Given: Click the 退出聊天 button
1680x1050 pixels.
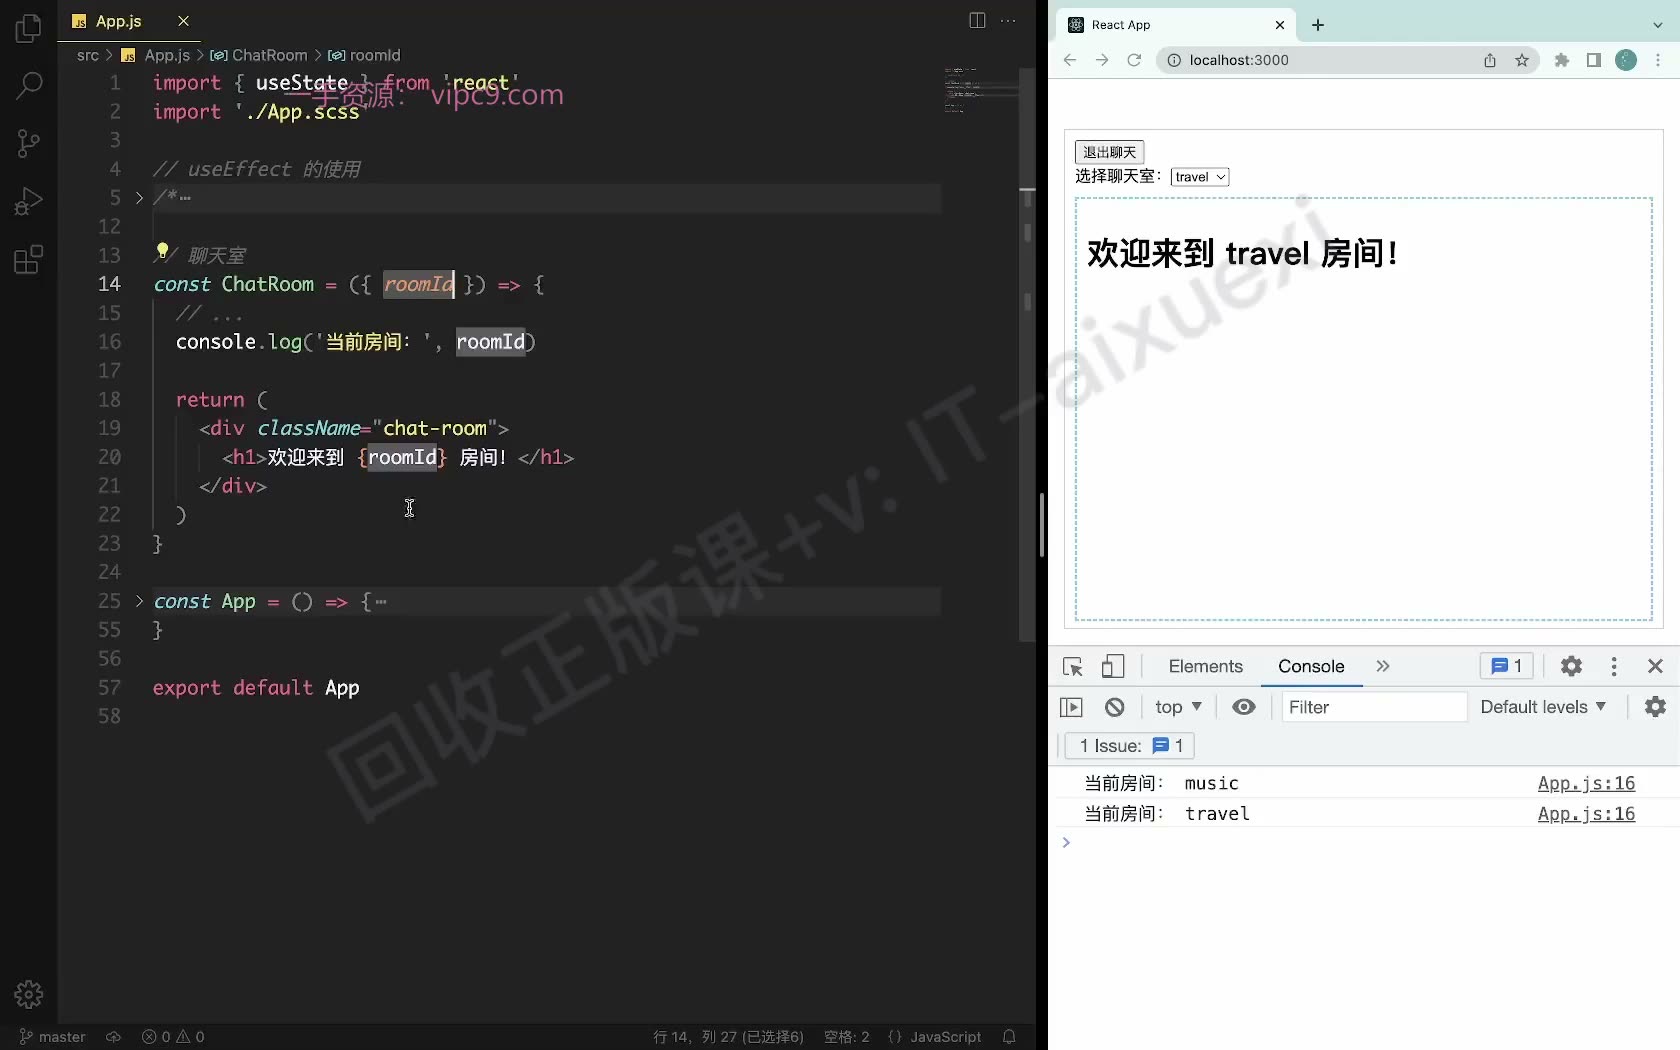Looking at the screenshot, I should pyautogui.click(x=1109, y=152).
